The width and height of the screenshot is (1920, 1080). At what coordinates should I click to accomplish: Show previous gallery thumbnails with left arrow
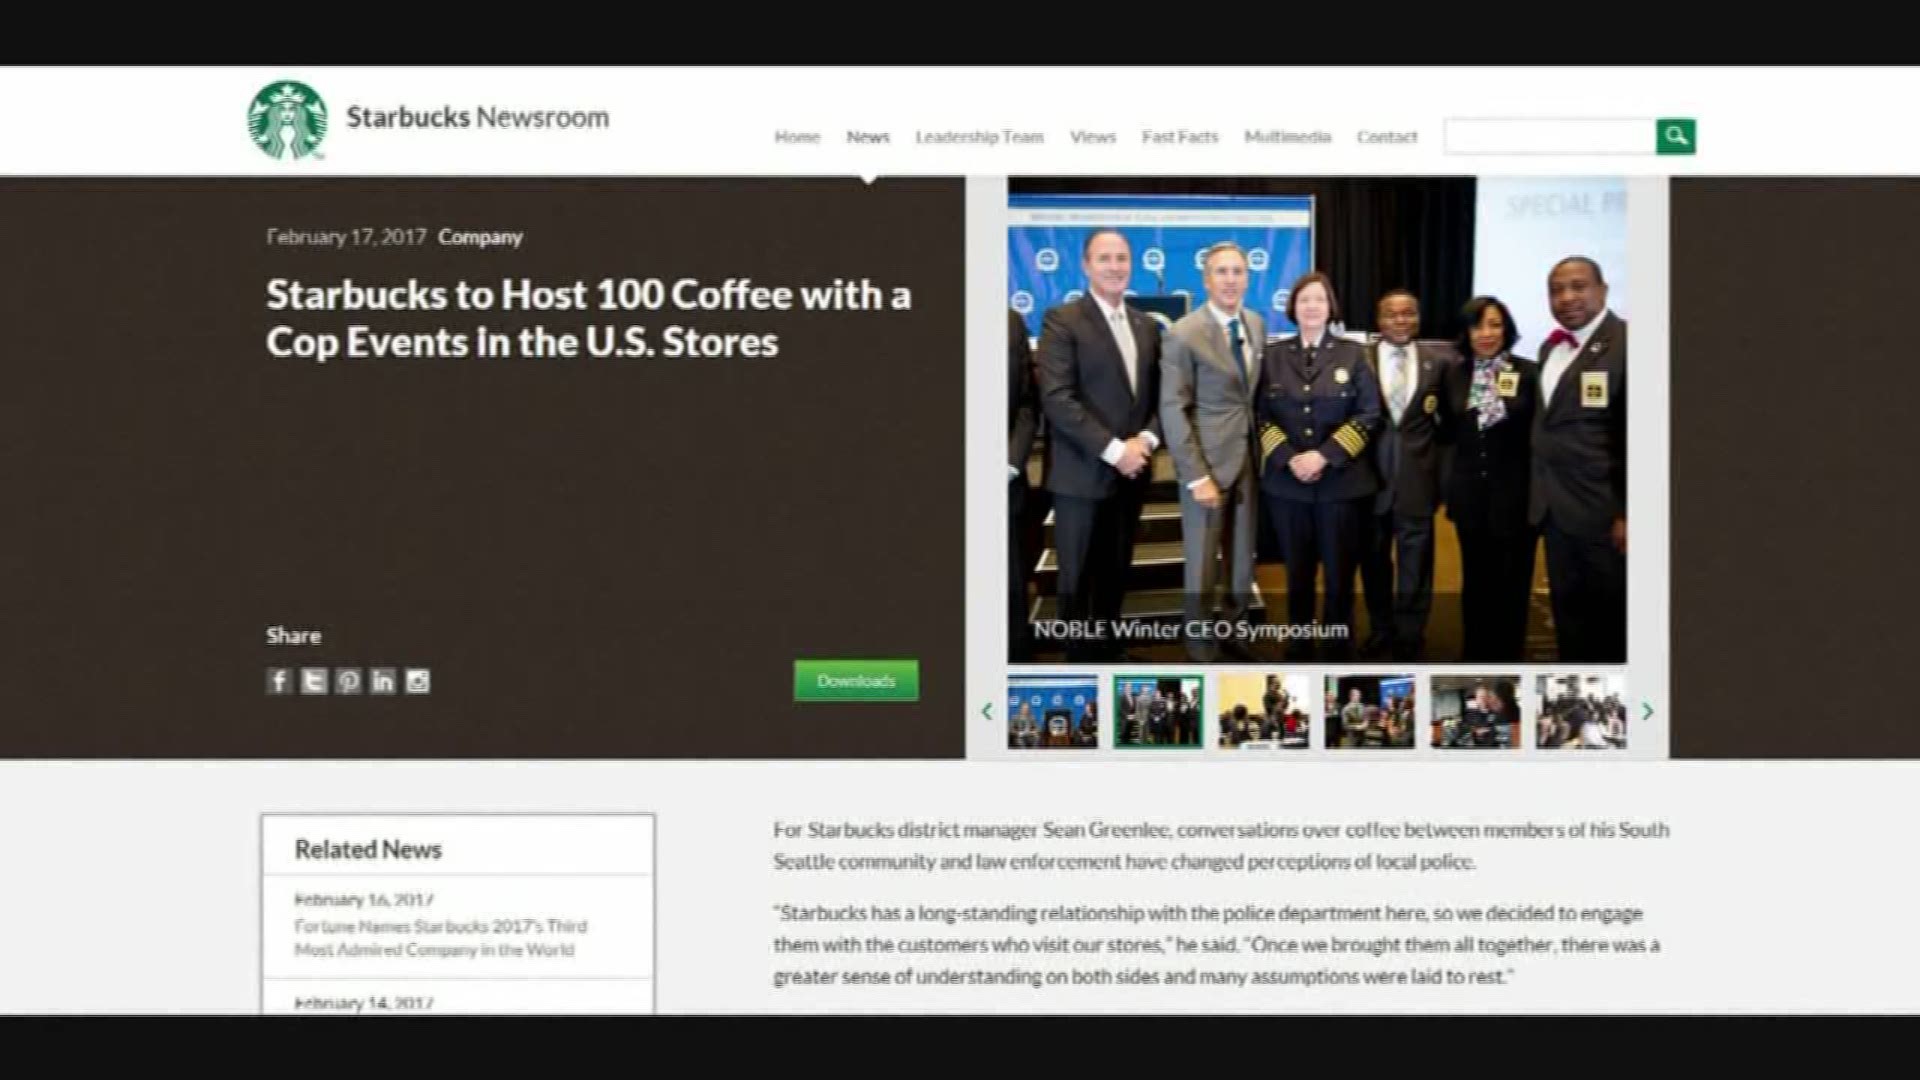tap(987, 711)
